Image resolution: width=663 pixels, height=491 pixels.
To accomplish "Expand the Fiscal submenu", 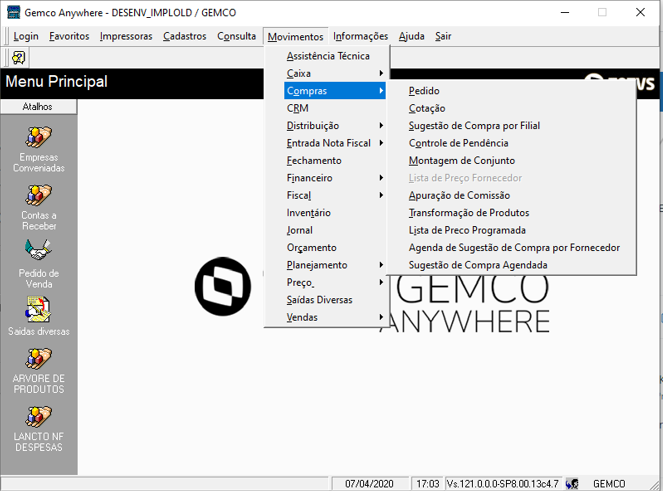I will click(335, 195).
